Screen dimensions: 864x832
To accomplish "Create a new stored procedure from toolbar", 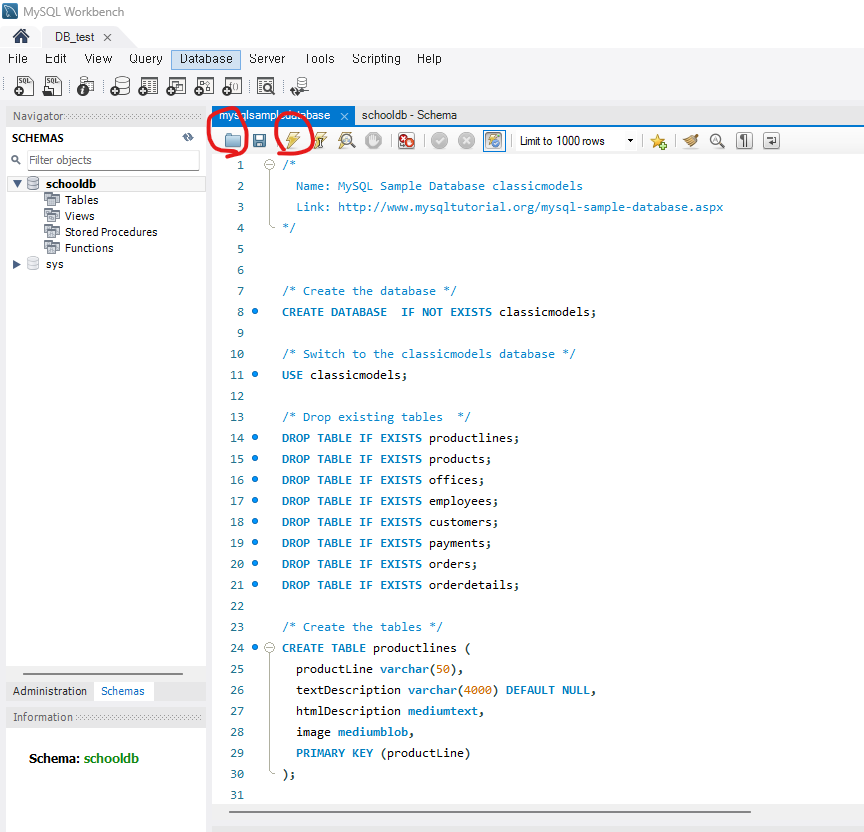I will pos(204,86).
